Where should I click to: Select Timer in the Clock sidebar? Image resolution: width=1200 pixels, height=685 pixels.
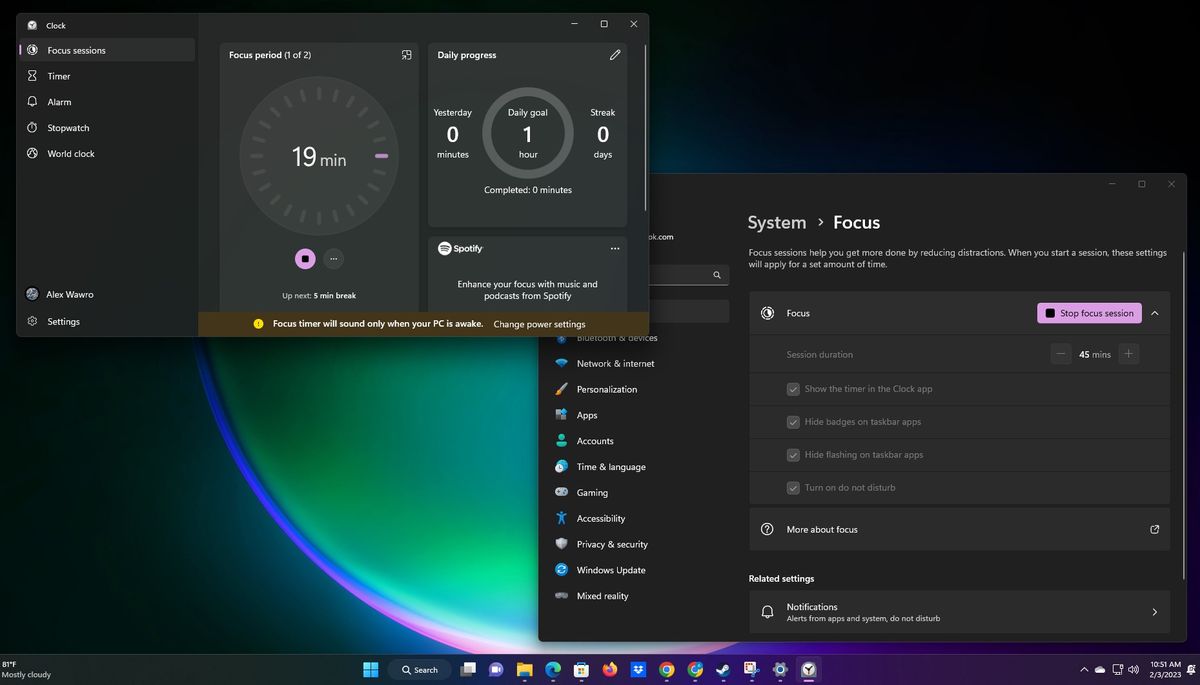58,75
